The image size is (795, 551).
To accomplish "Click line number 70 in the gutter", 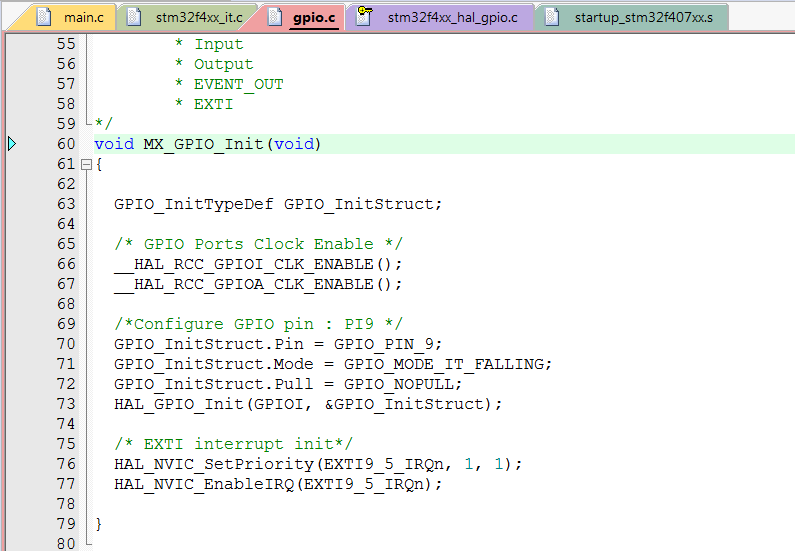I will (66, 344).
